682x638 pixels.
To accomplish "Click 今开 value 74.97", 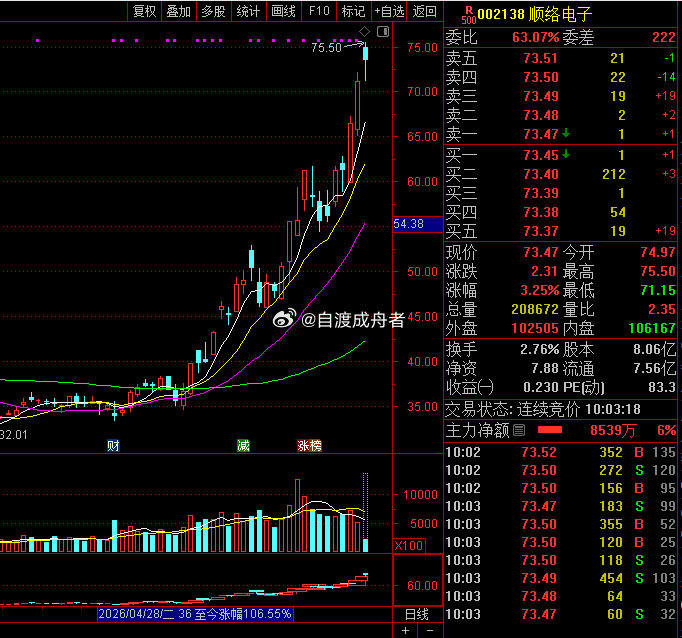I will point(658,252).
